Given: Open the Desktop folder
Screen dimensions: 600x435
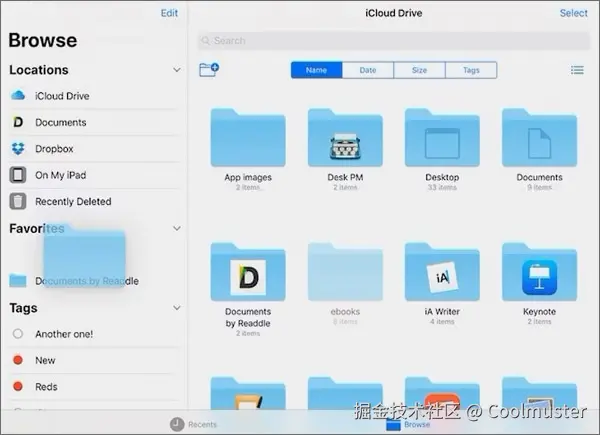Looking at the screenshot, I should pyautogui.click(x=442, y=138).
